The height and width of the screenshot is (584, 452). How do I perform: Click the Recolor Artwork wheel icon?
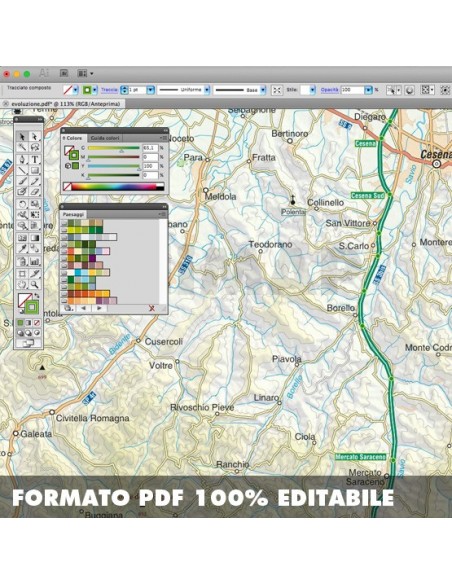tap(410, 90)
